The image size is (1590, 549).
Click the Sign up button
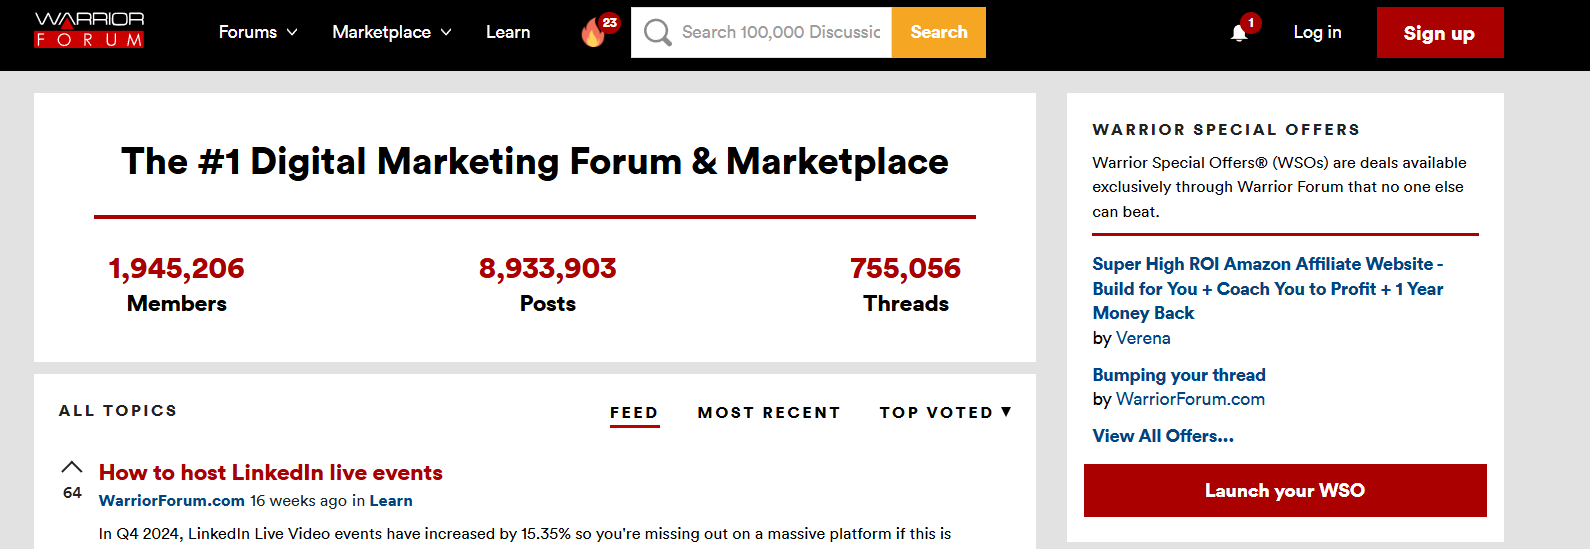click(x=1439, y=33)
